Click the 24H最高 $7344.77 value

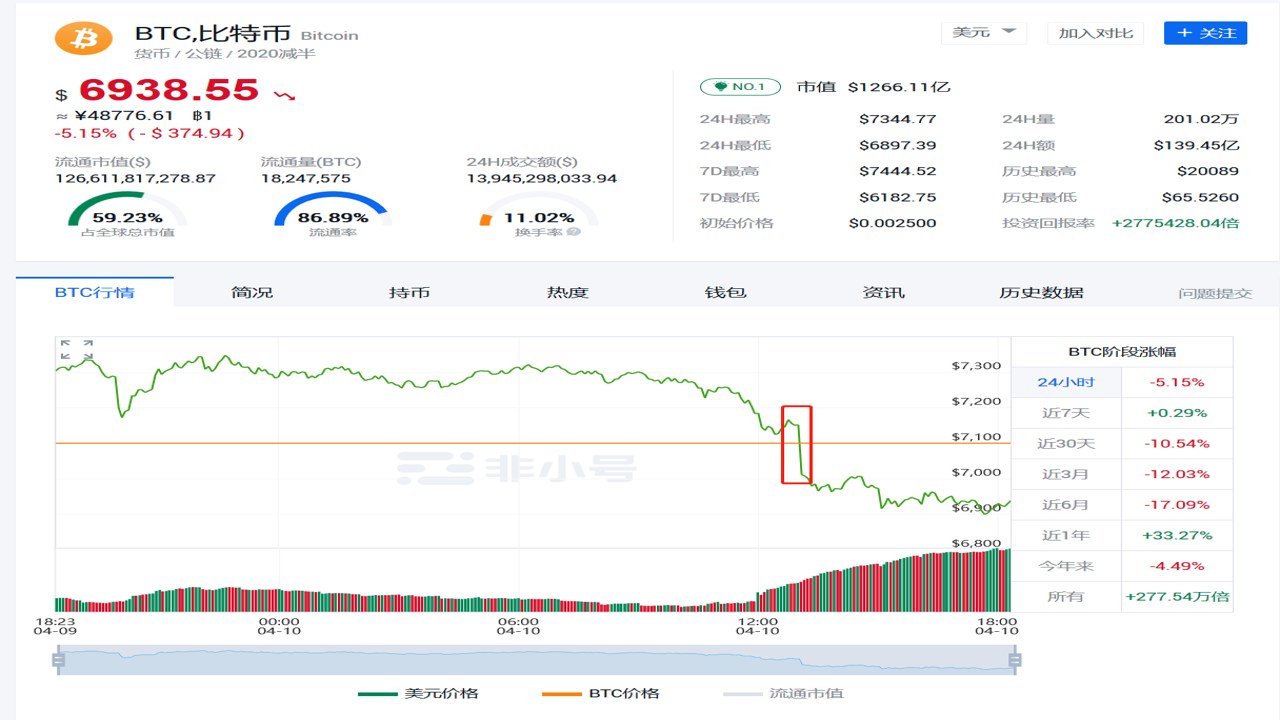coord(898,119)
